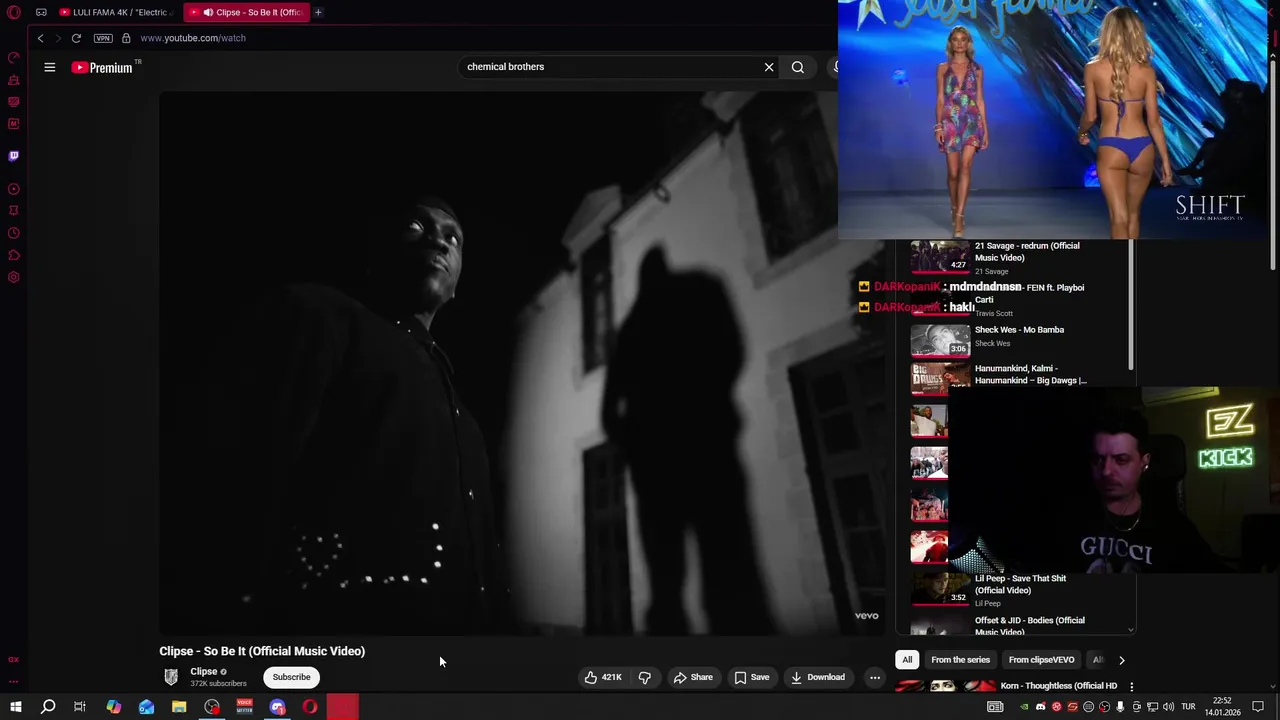Open a new browser tab
The width and height of the screenshot is (1280, 720).
tap(318, 12)
